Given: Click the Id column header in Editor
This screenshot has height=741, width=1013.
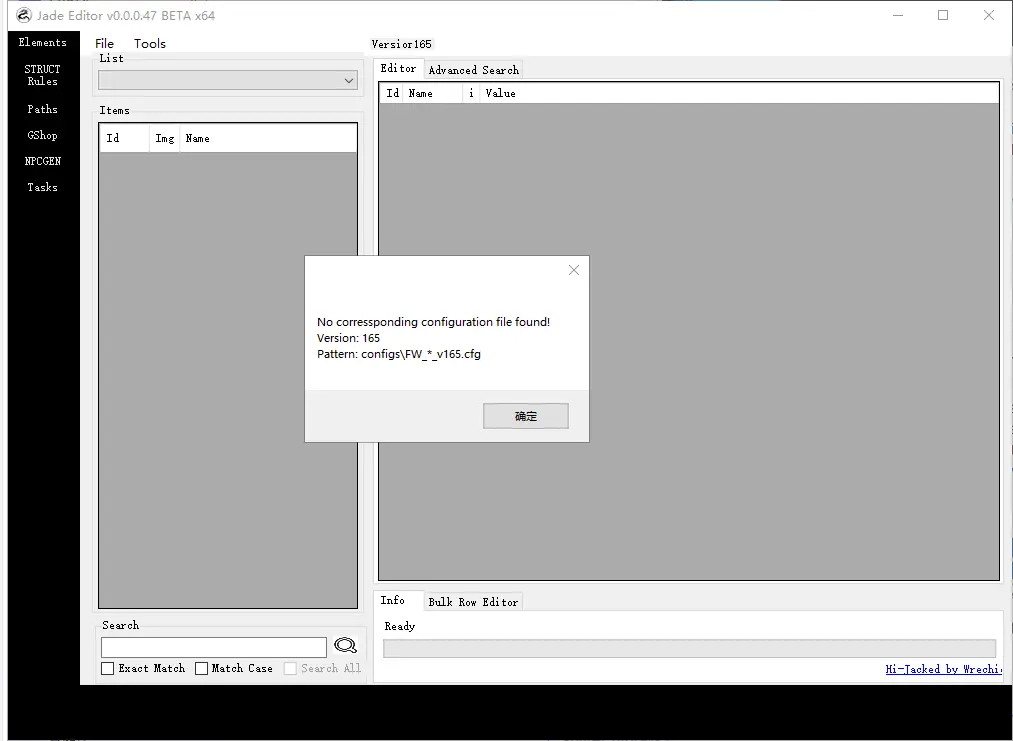Looking at the screenshot, I should 392,93.
